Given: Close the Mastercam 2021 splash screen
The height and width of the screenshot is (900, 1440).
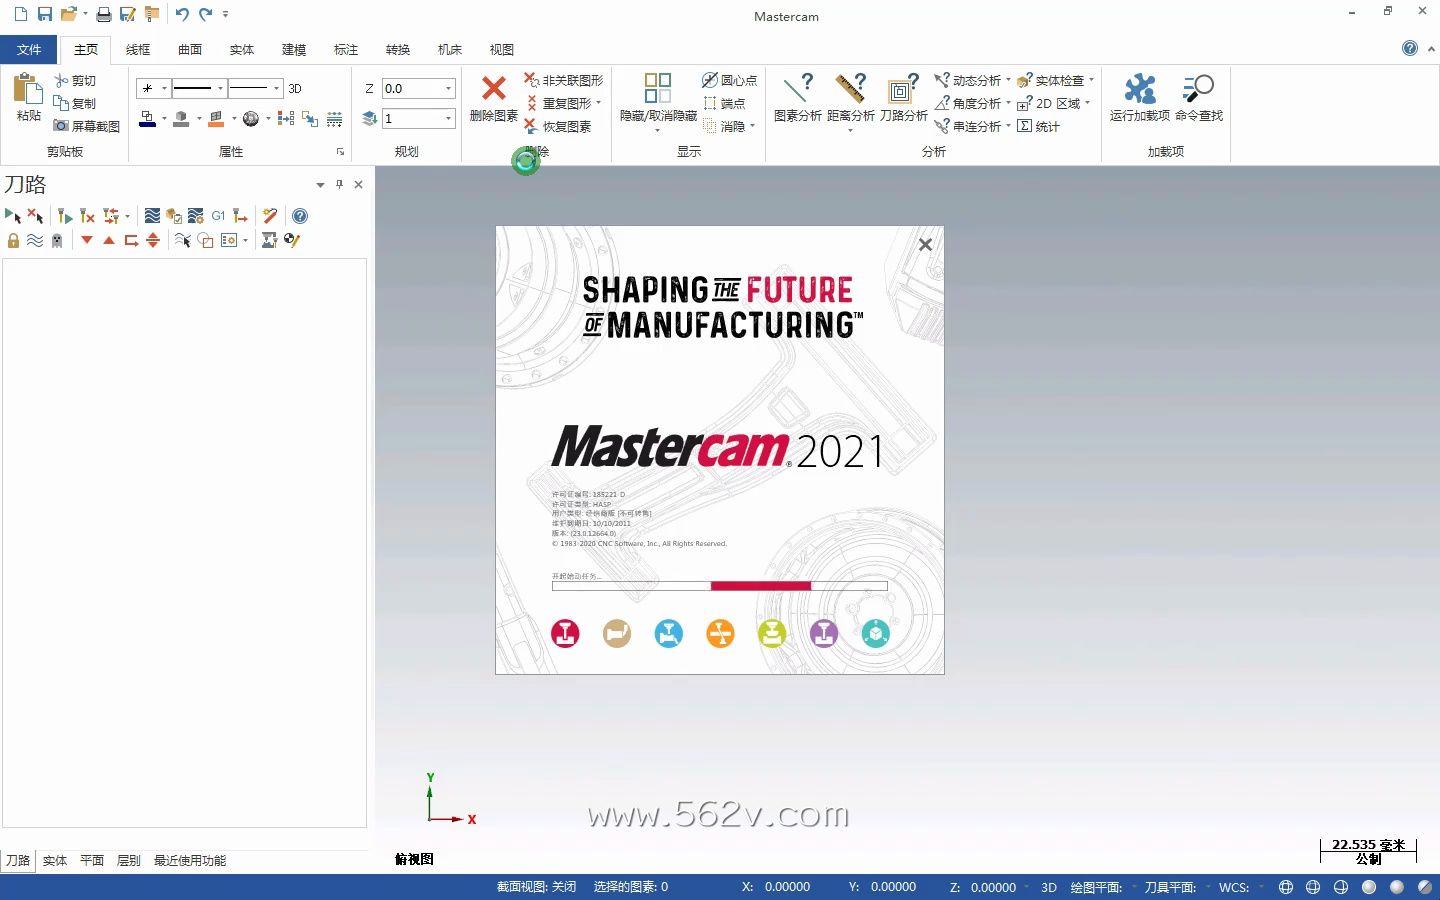Looking at the screenshot, I should pyautogui.click(x=925, y=244).
